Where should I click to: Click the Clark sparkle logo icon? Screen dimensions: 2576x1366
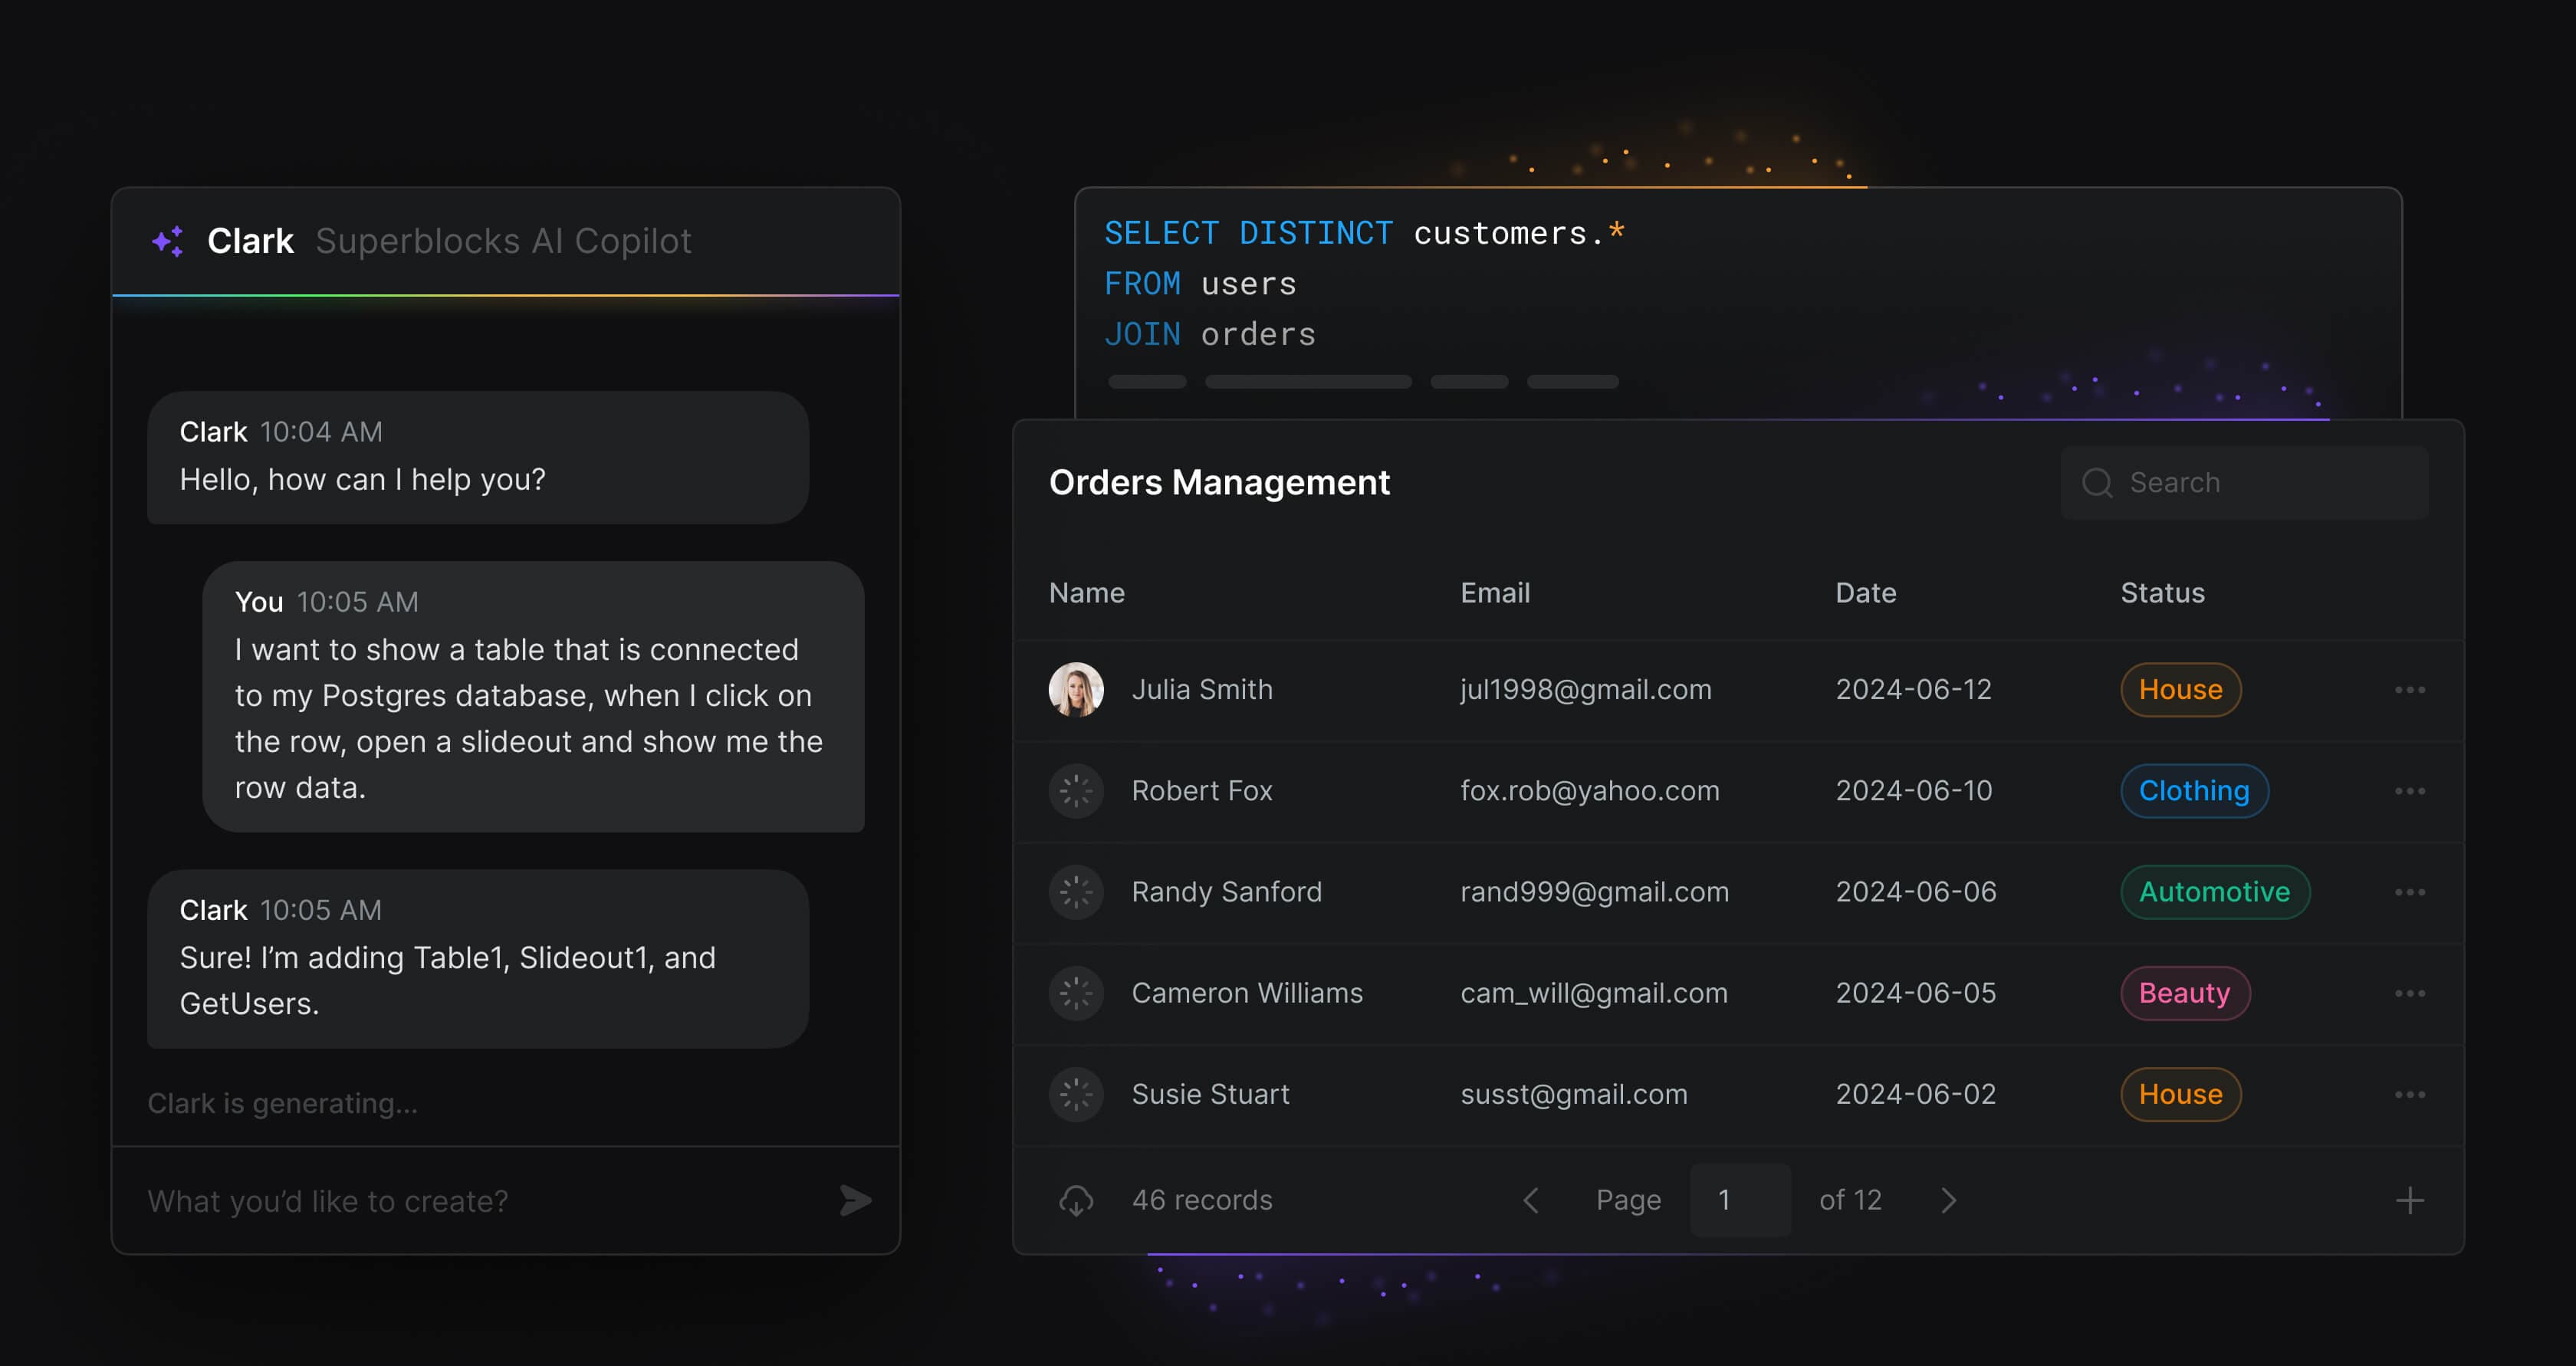pyautogui.click(x=168, y=241)
